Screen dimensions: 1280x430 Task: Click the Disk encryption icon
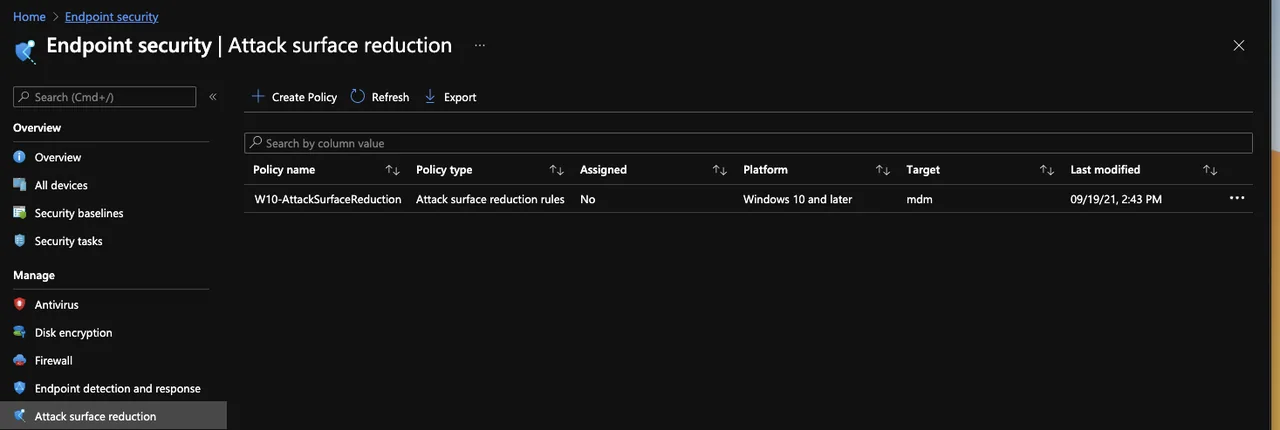pos(19,332)
